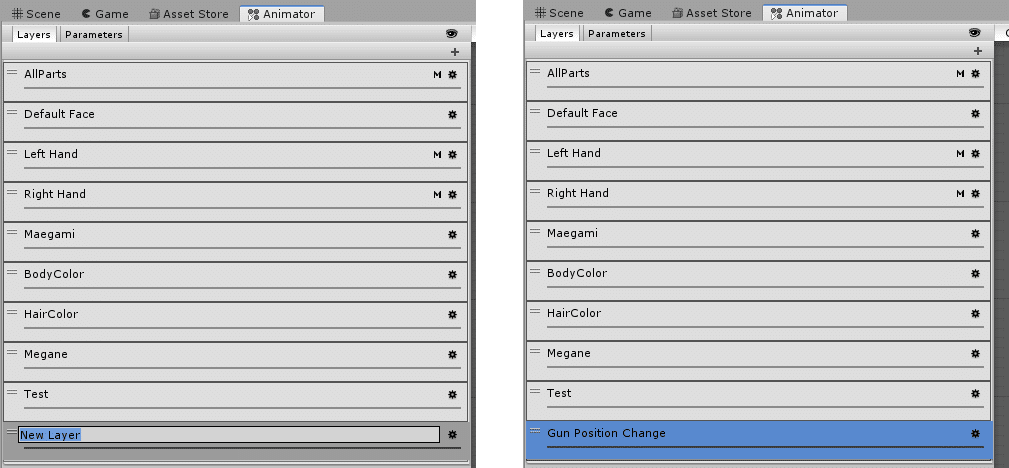Open Parameters tab in right Animator panel
1009x468 pixels.
click(617, 33)
